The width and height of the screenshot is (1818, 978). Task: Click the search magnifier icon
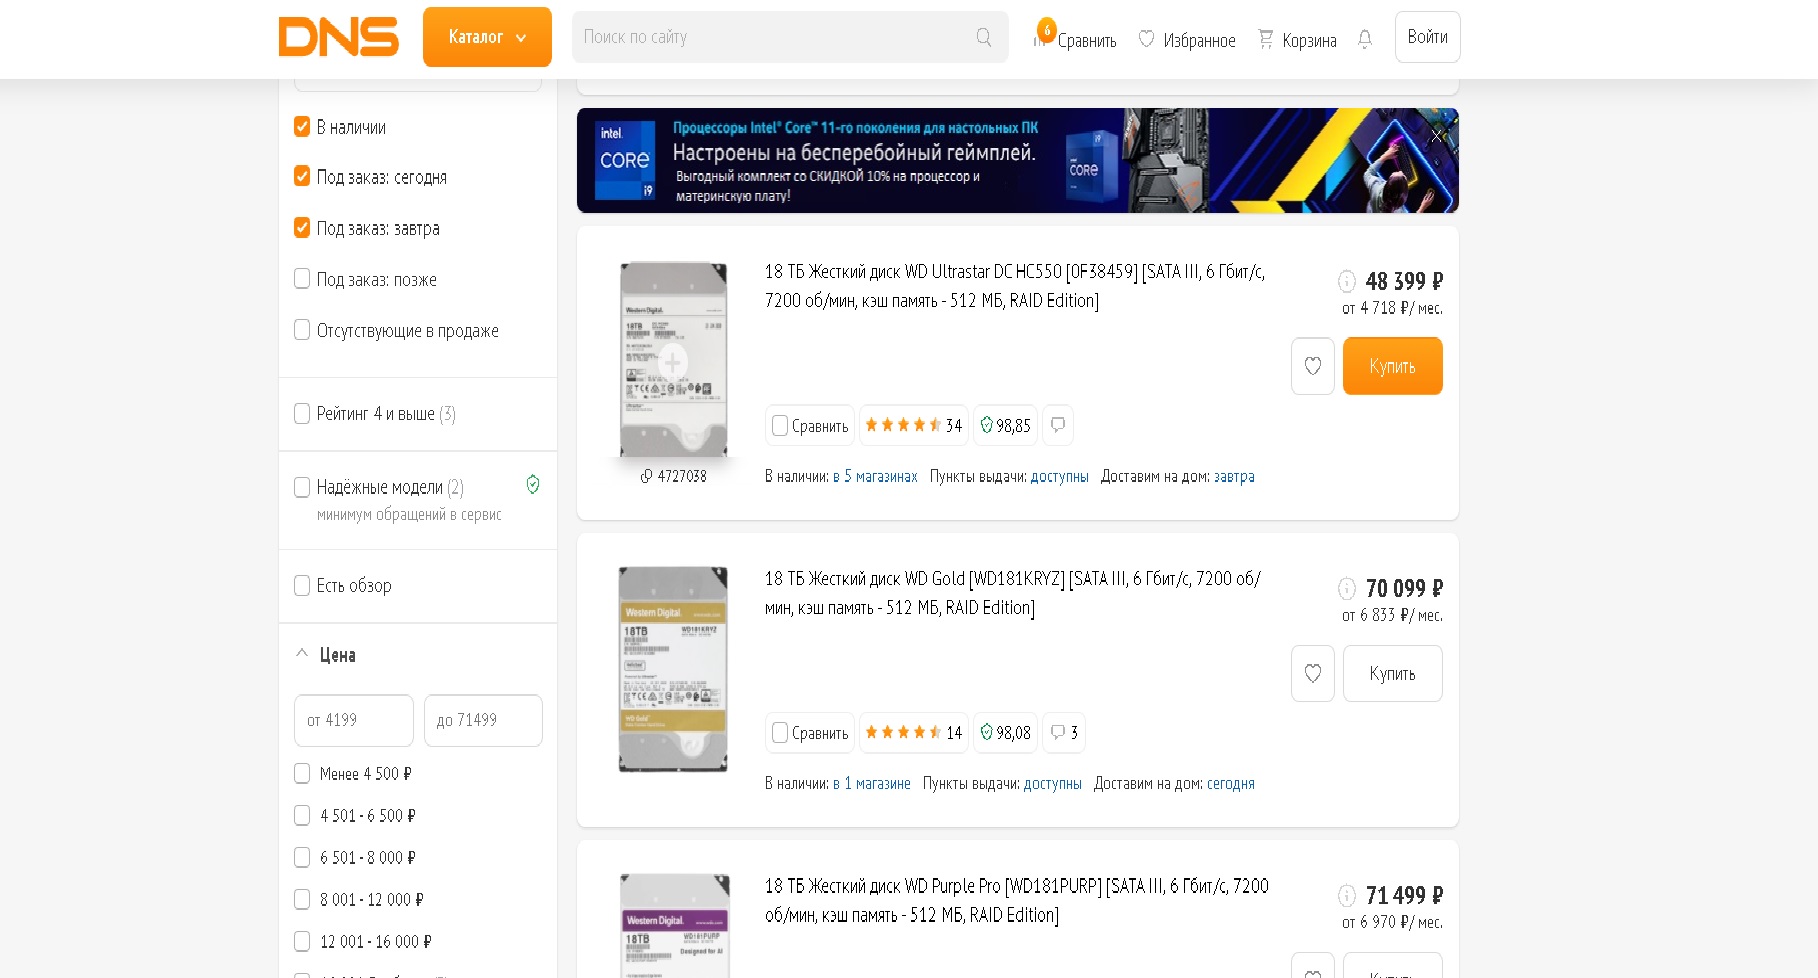tap(984, 37)
